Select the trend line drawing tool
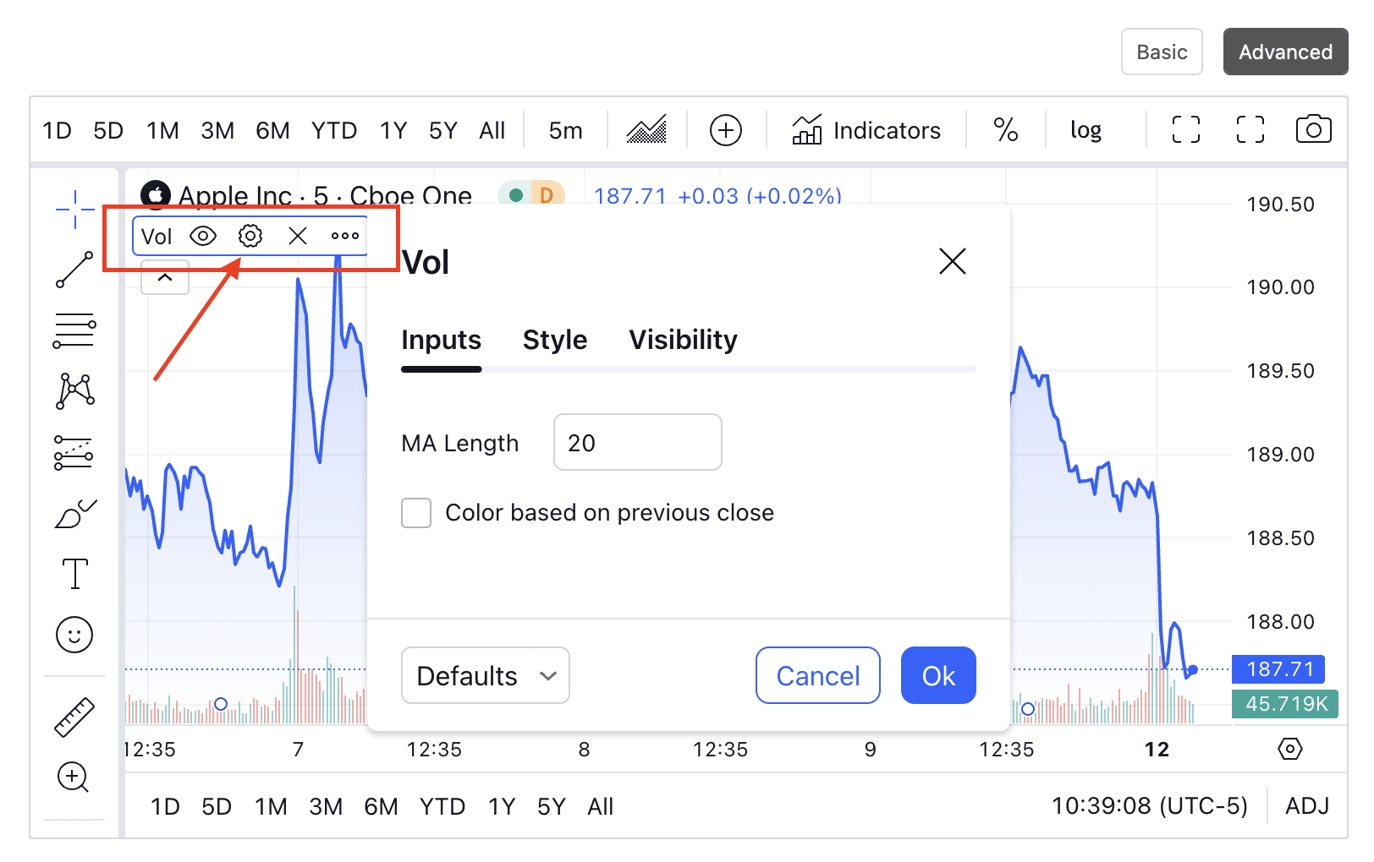This screenshot has width=1374, height=862. click(x=72, y=270)
